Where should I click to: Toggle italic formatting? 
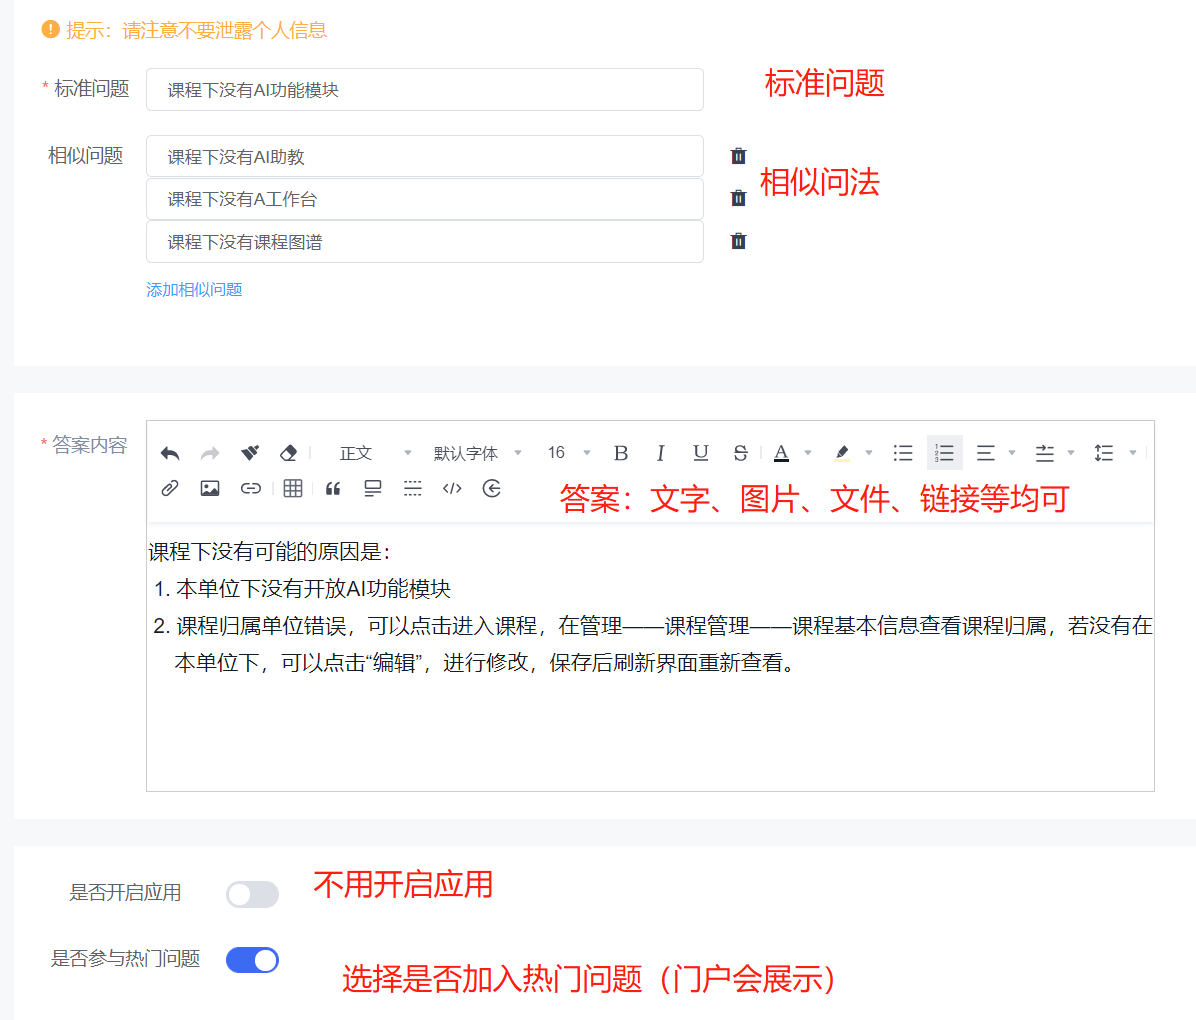(661, 453)
